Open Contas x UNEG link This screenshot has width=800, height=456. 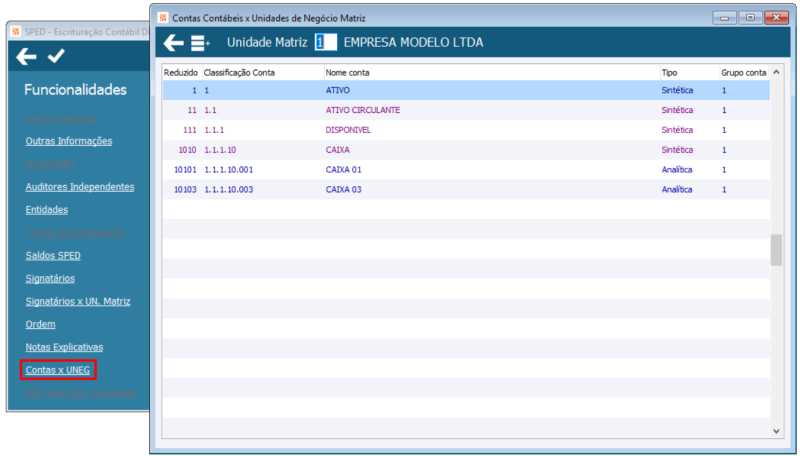[x=58, y=370]
